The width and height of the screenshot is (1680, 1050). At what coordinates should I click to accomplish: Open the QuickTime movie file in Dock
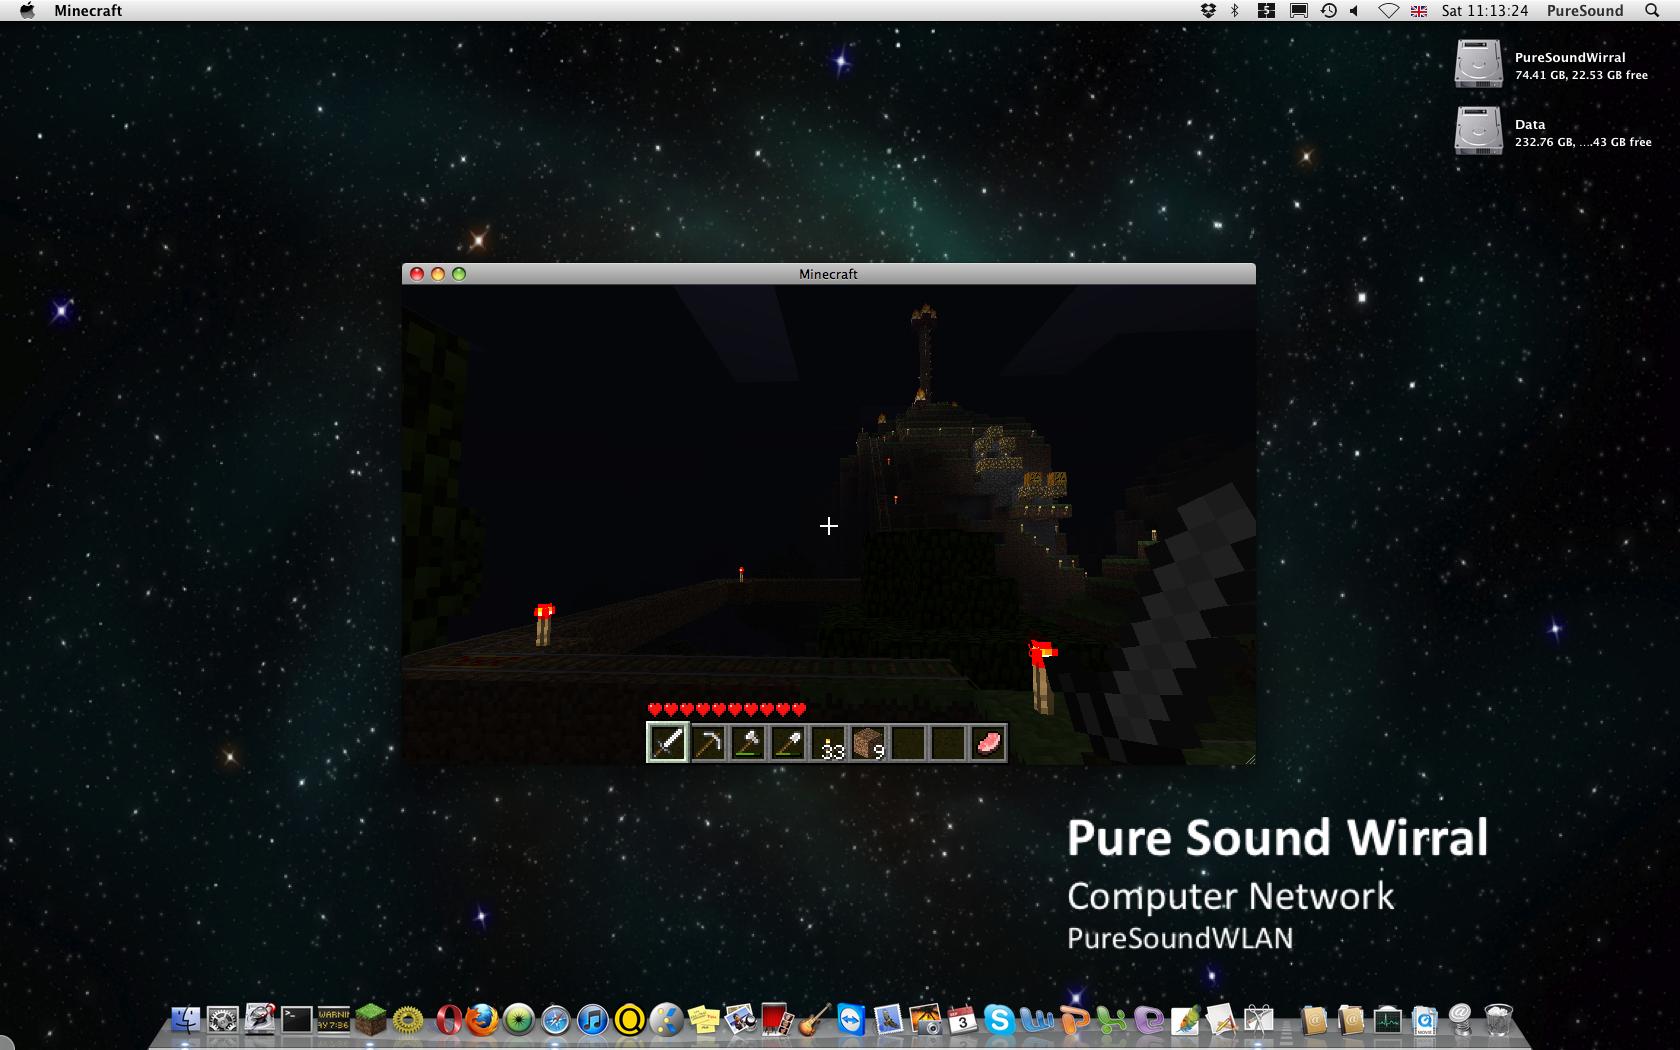point(1425,1019)
